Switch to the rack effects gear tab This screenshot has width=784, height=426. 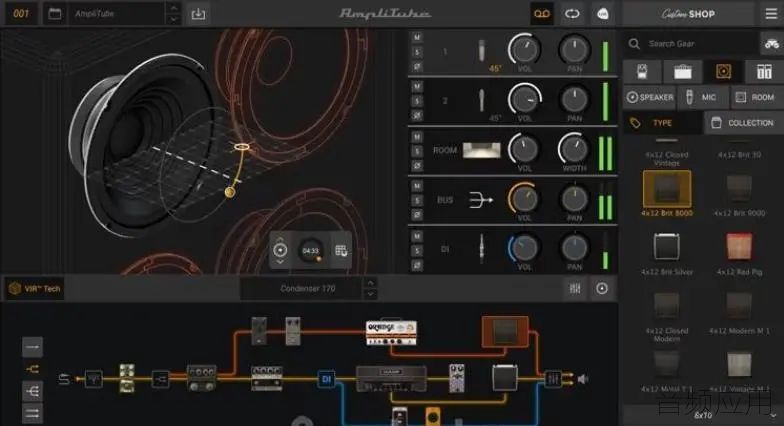coord(764,72)
